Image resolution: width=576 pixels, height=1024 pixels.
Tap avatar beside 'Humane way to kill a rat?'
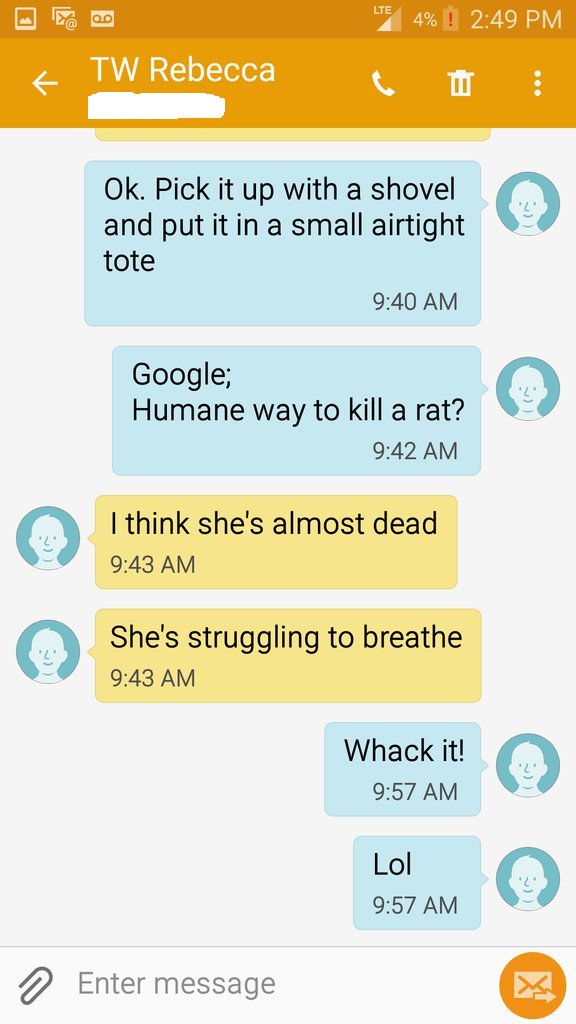[528, 389]
